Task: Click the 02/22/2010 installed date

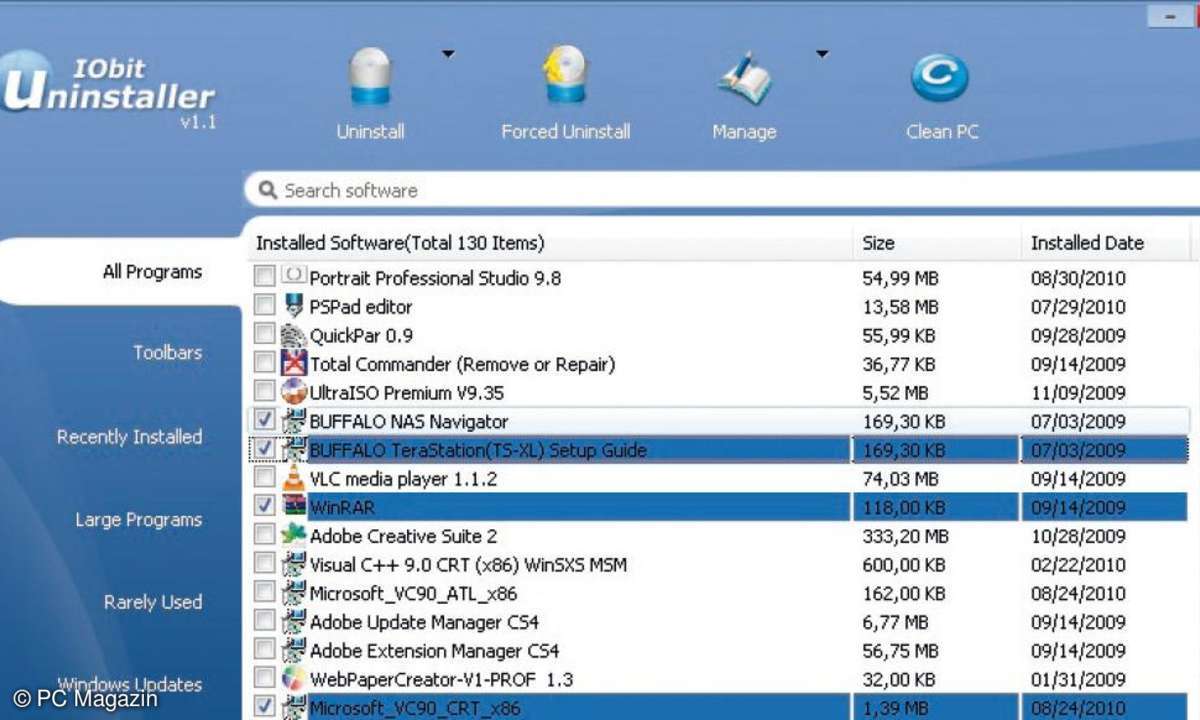Action: (1078, 565)
